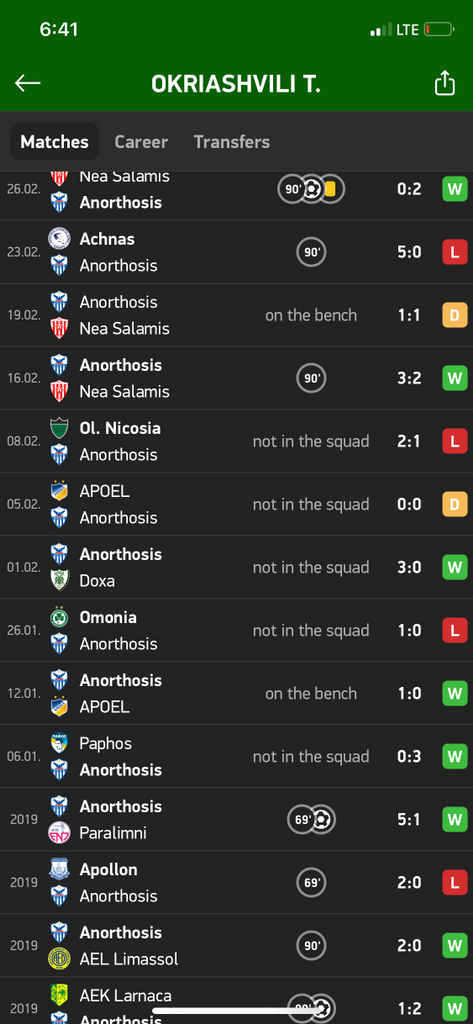Select the Matches tab
473x1024 pixels.
point(54,142)
